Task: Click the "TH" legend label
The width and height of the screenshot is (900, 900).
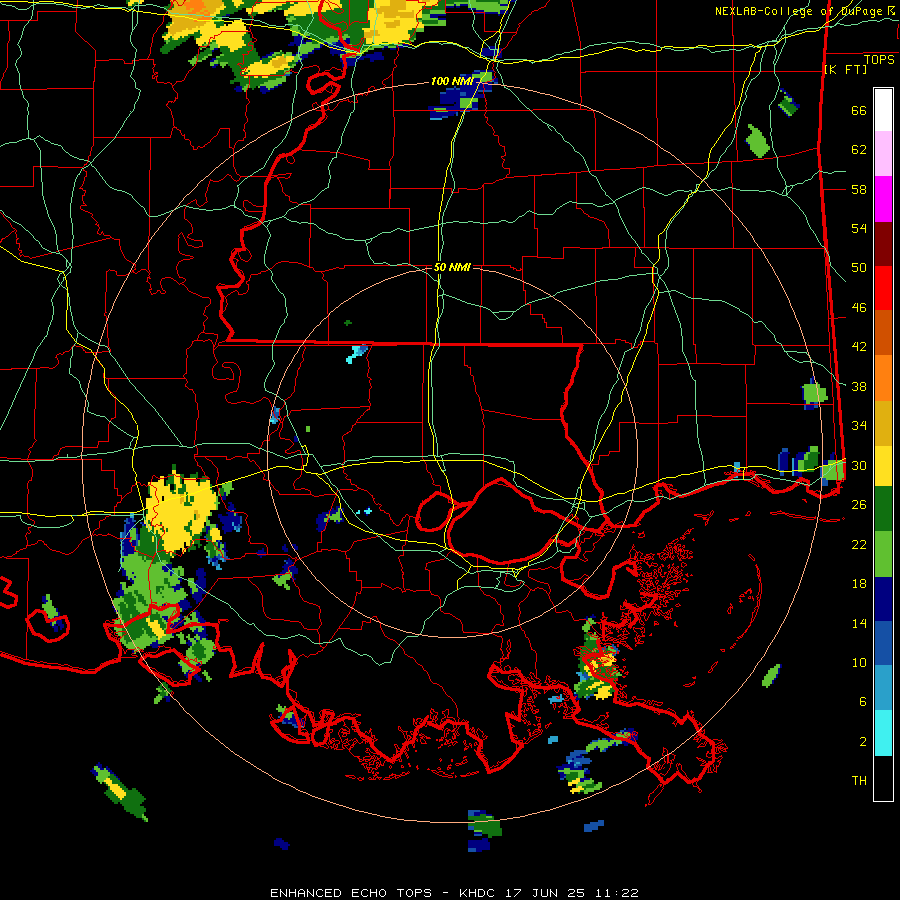Action: pyautogui.click(x=859, y=781)
